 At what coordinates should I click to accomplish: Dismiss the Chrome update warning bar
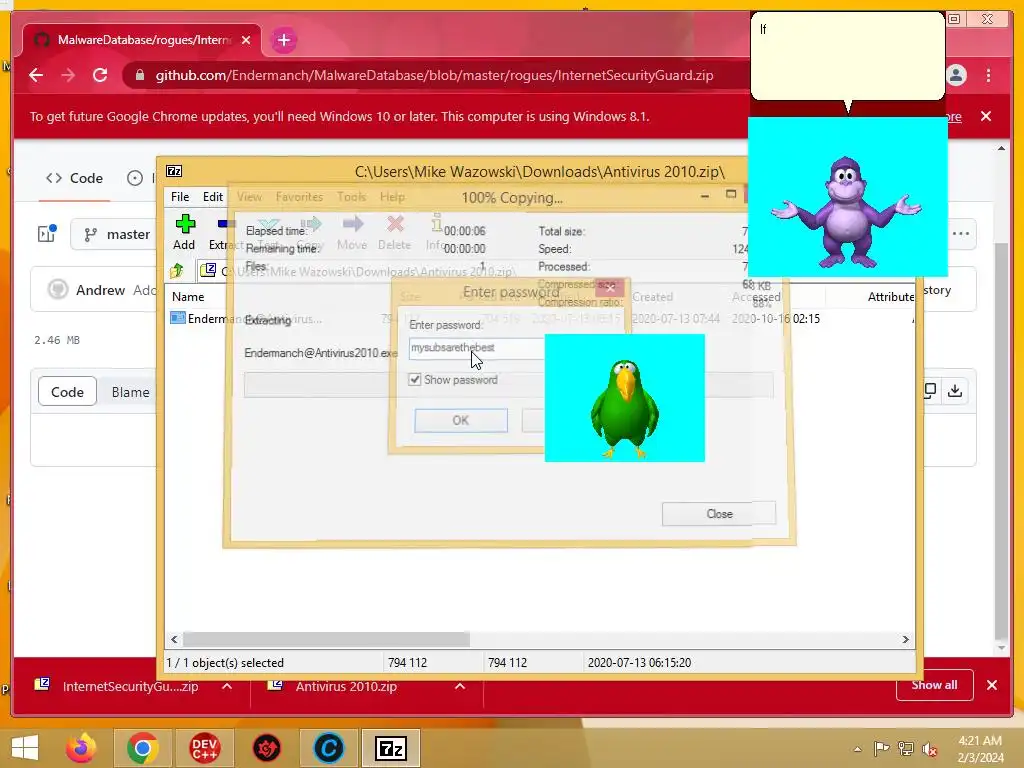[x=986, y=116]
